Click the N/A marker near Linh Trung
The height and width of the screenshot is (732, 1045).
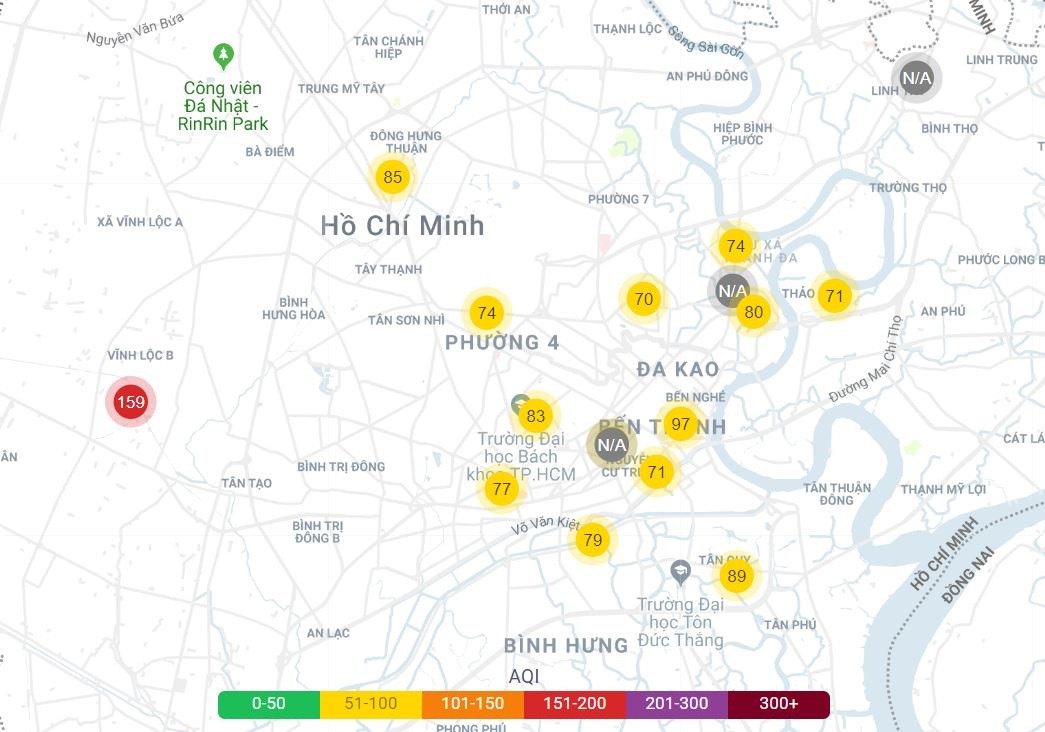point(916,77)
